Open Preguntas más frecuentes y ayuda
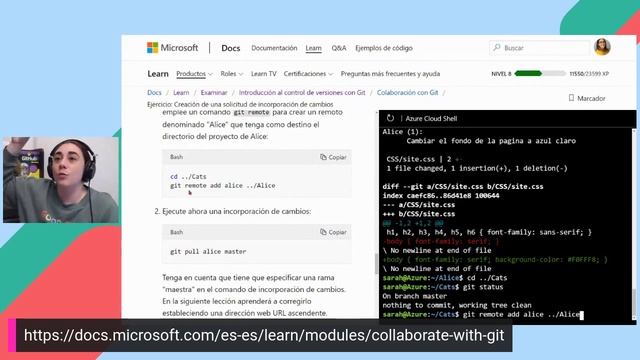 point(390,74)
